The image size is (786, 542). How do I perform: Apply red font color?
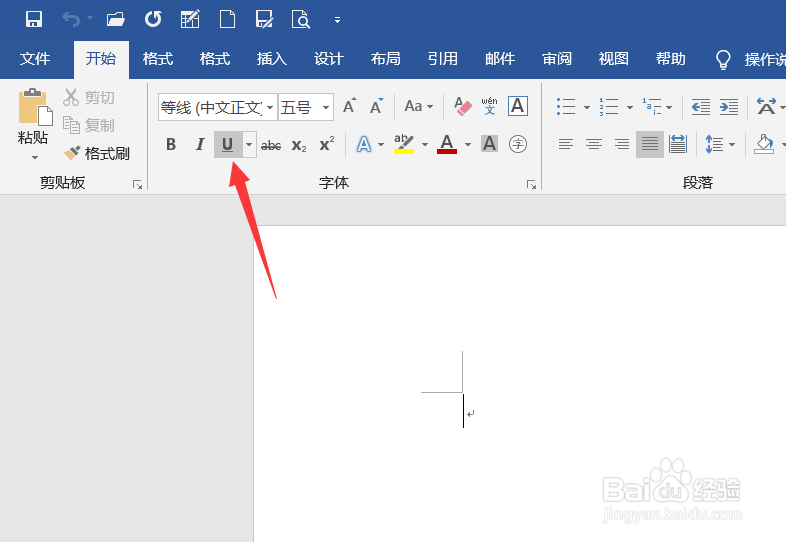pos(447,144)
